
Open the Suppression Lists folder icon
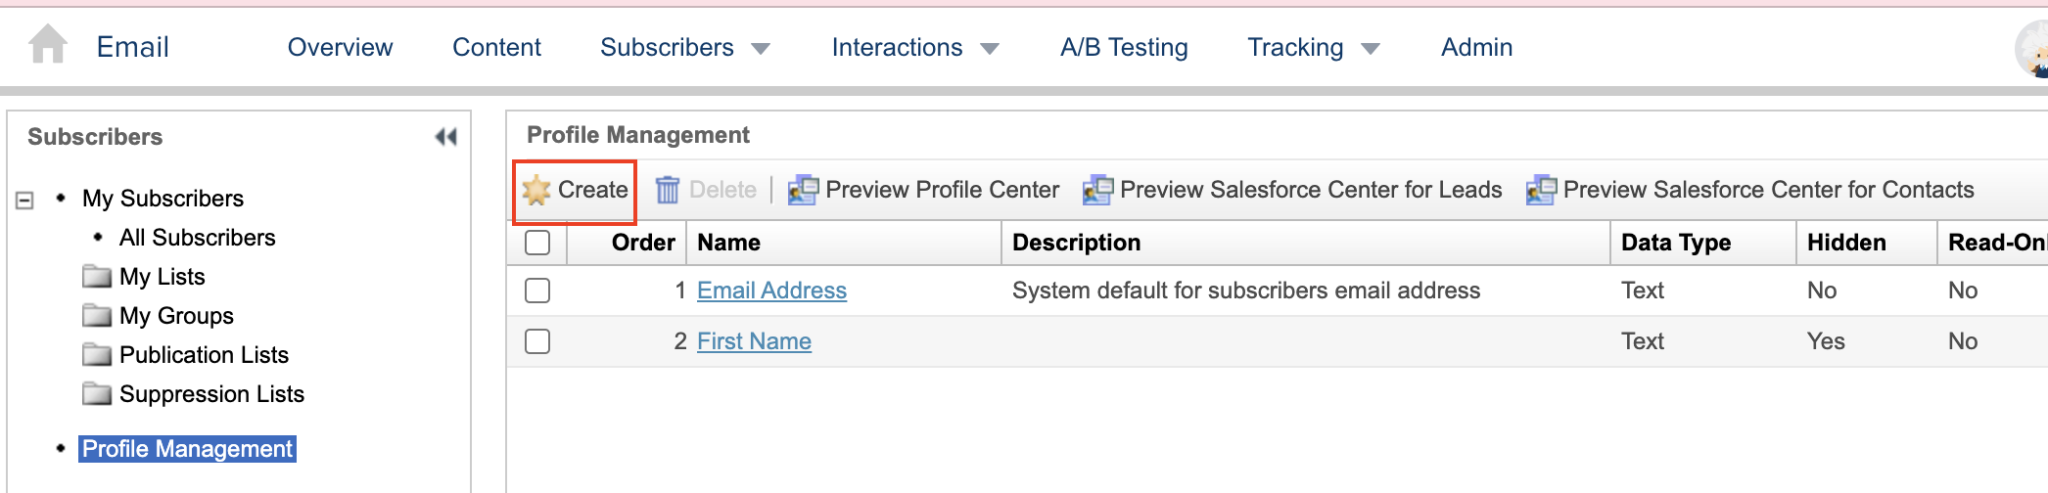point(97,393)
